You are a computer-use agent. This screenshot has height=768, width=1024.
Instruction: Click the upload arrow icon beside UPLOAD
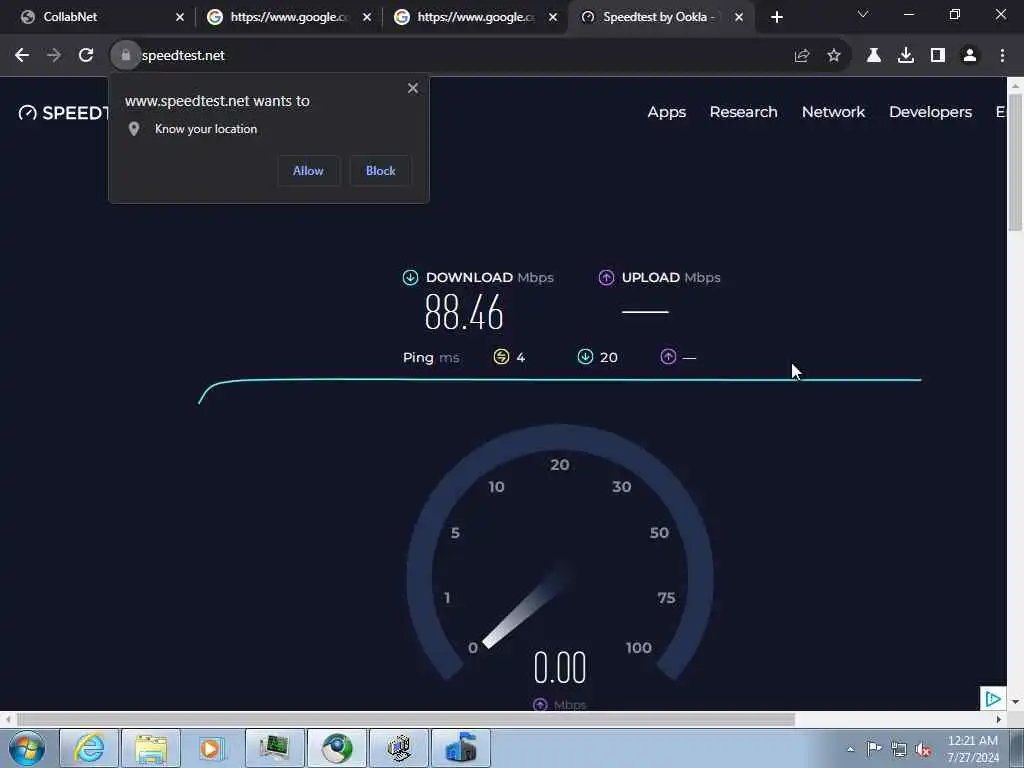pos(606,278)
